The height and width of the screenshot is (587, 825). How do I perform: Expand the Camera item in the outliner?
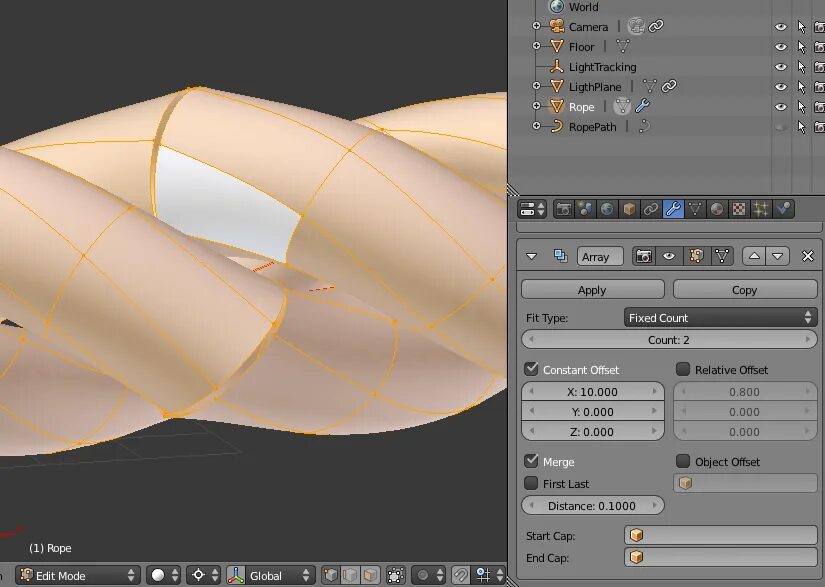pos(537,26)
